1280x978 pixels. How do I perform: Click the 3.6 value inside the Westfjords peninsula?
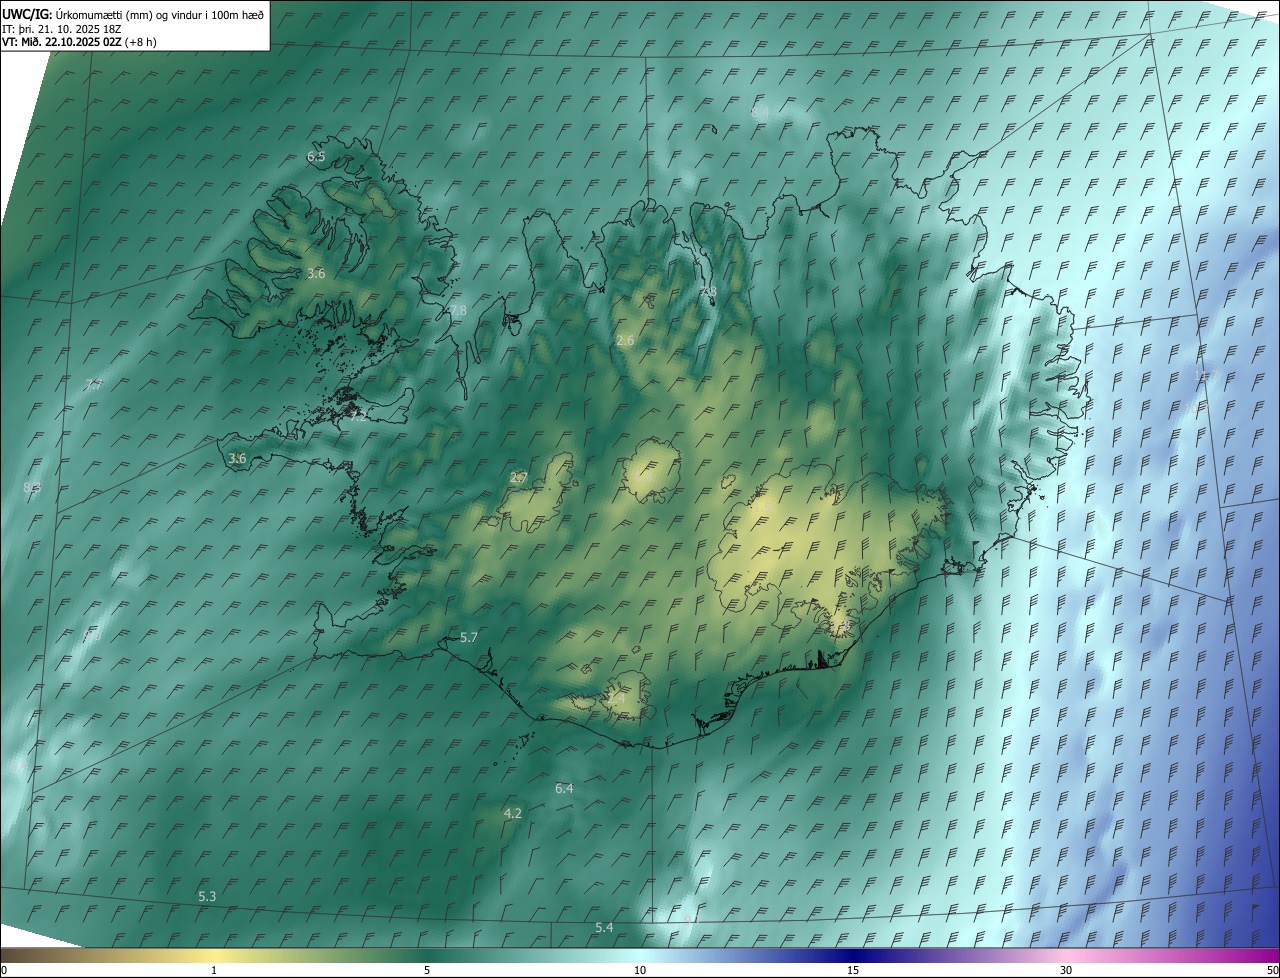(x=316, y=273)
